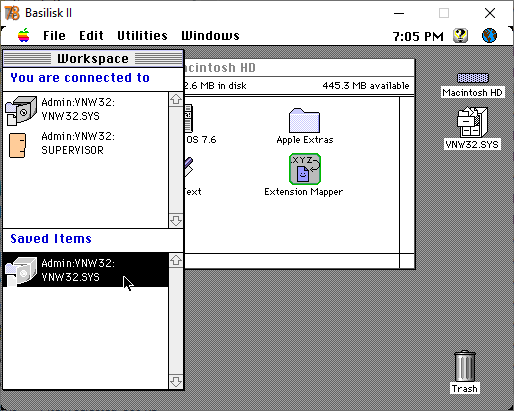
Task: Open the Edit menu
Action: 91,36
